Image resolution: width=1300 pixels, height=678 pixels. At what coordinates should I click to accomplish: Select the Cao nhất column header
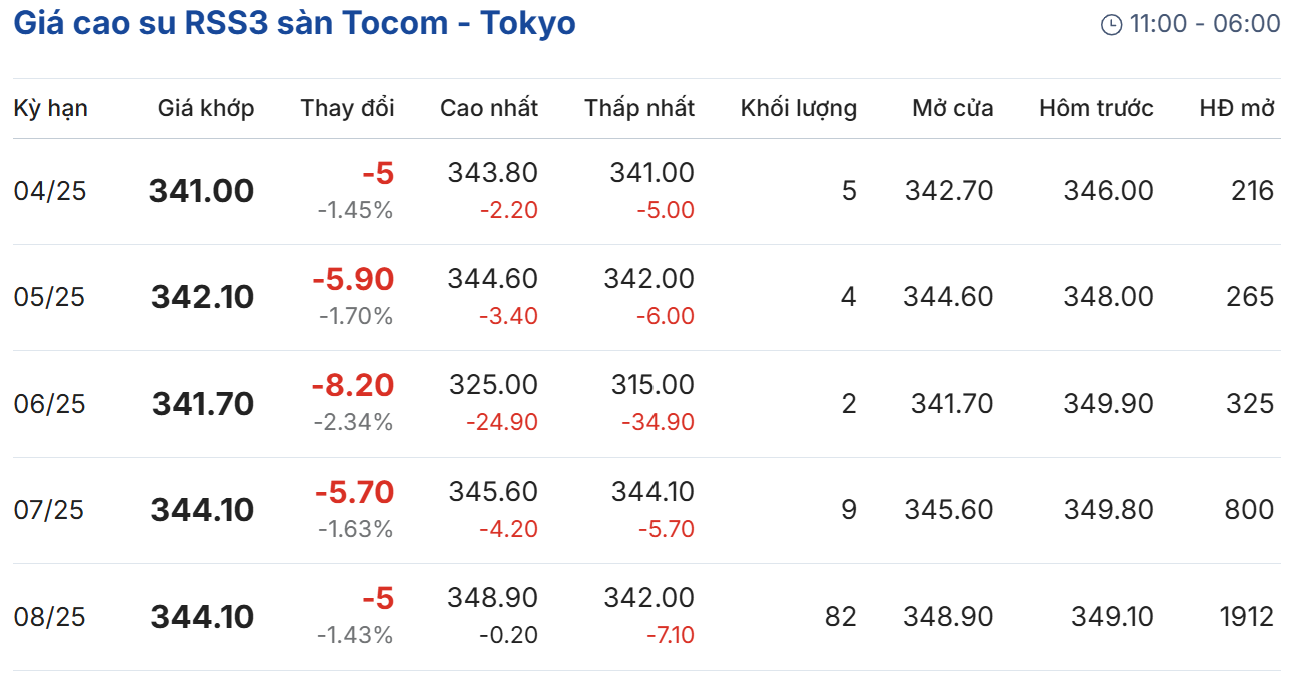[x=488, y=108]
